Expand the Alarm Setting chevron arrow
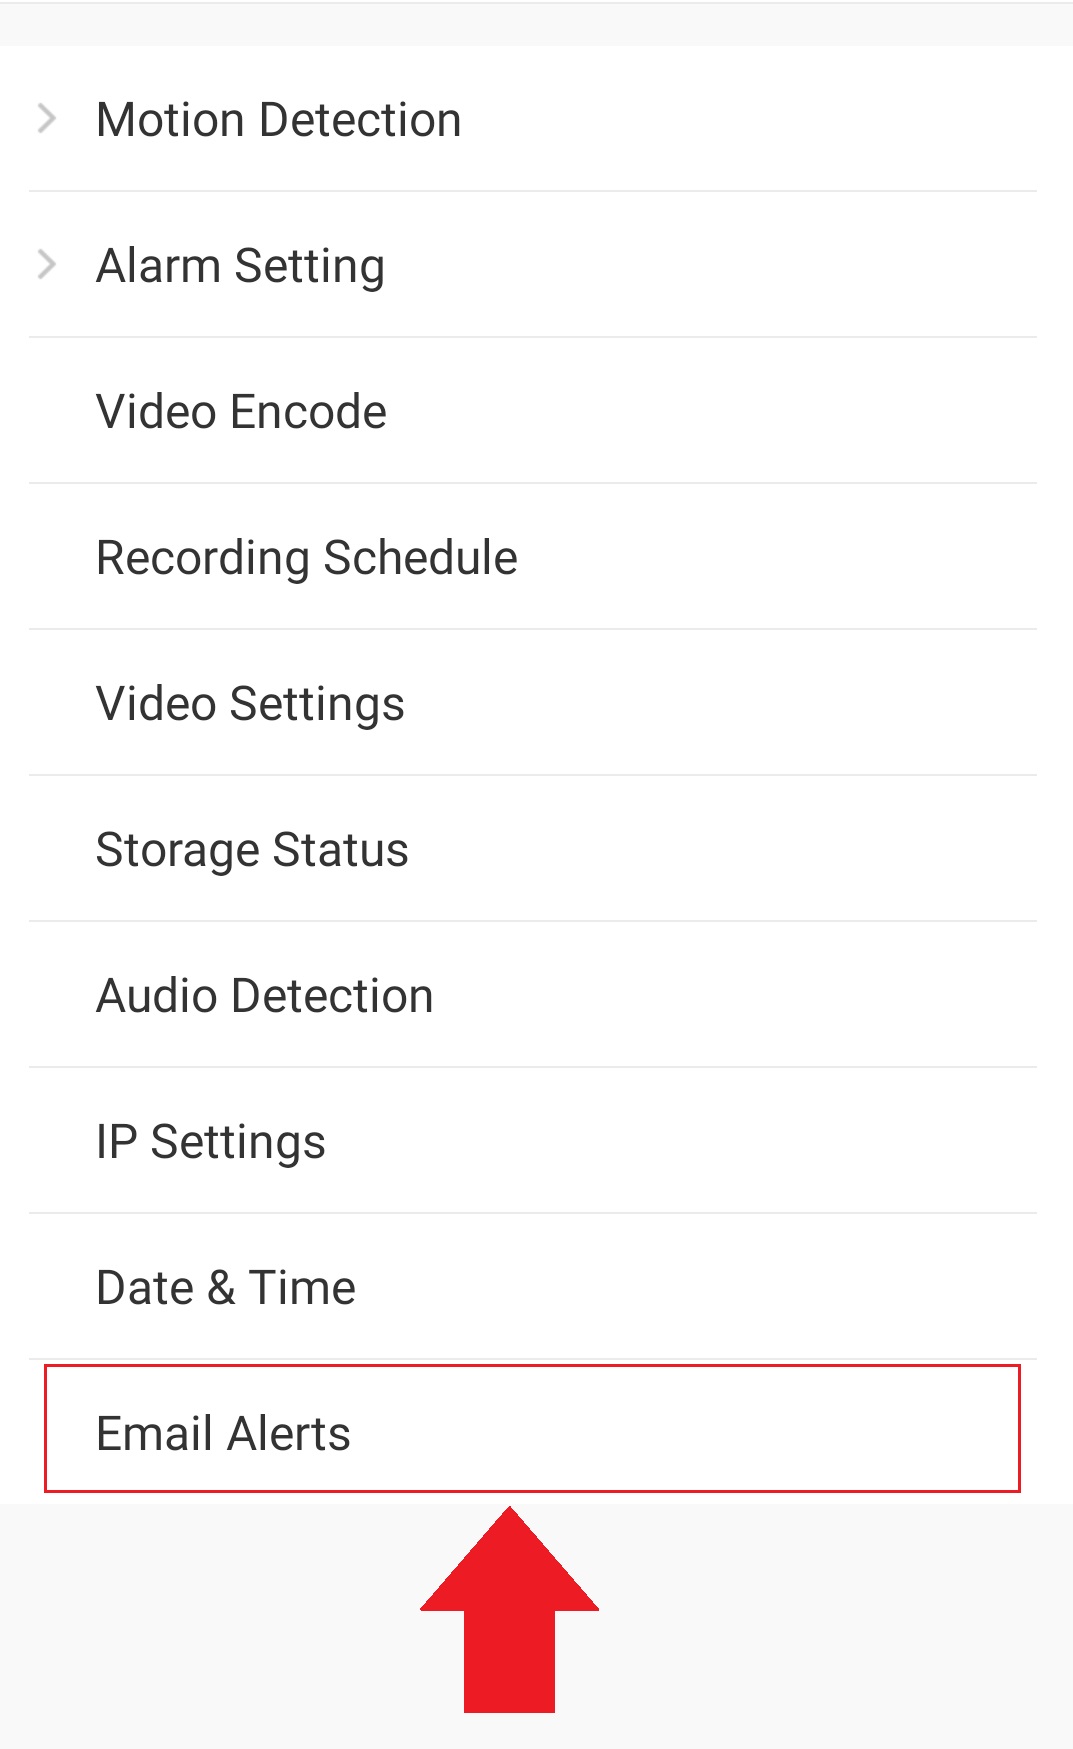The width and height of the screenshot is (1073, 1749). [x=46, y=265]
